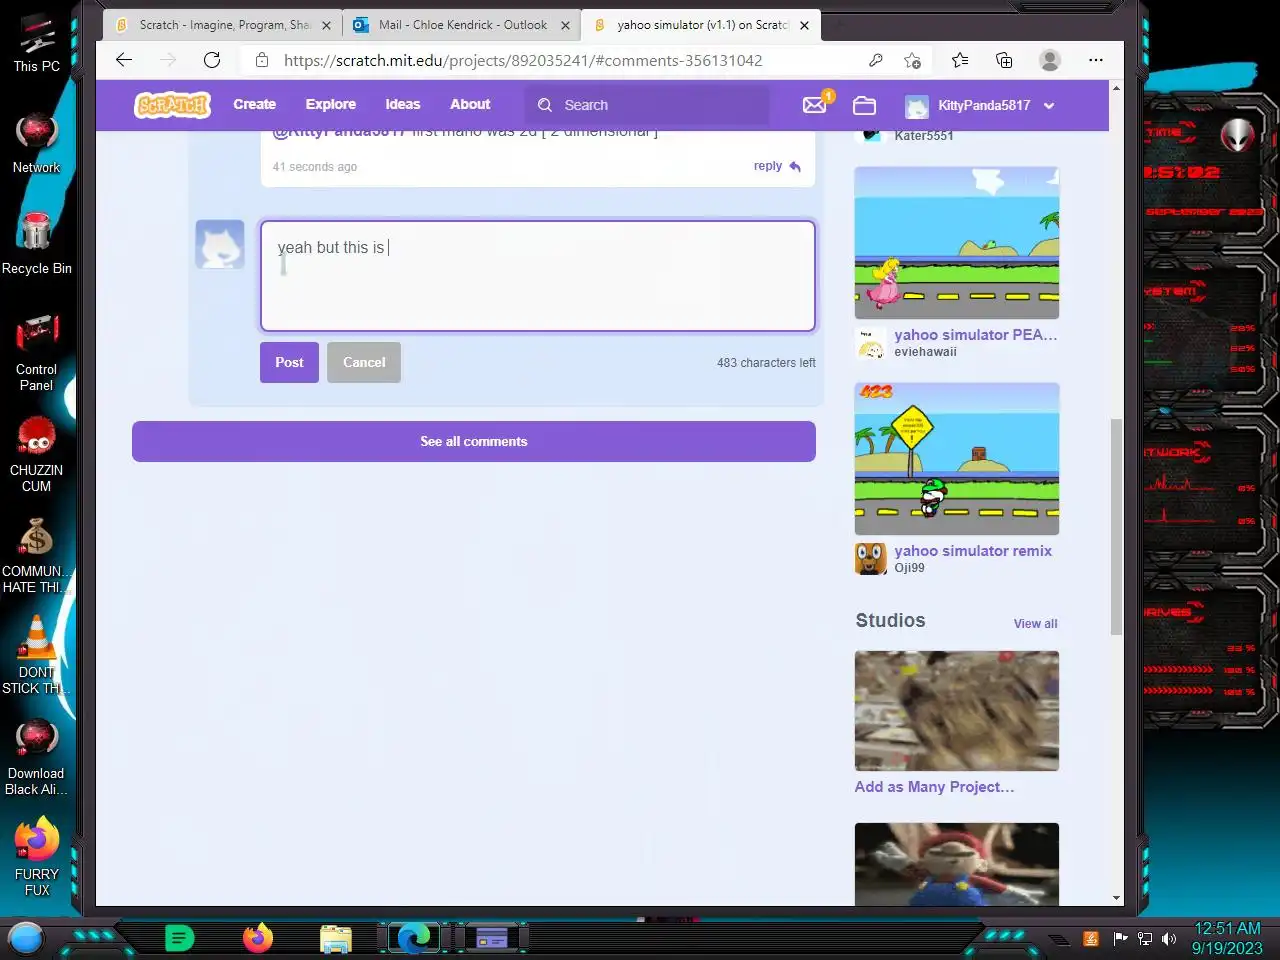Open Add as Many Project... studio link
Screen dimensions: 1280x960
pyautogui.click(x=934, y=787)
